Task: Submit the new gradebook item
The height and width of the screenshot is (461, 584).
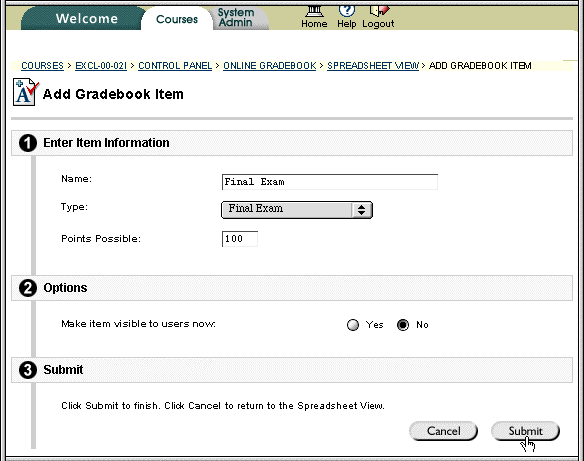Action: click(526, 431)
